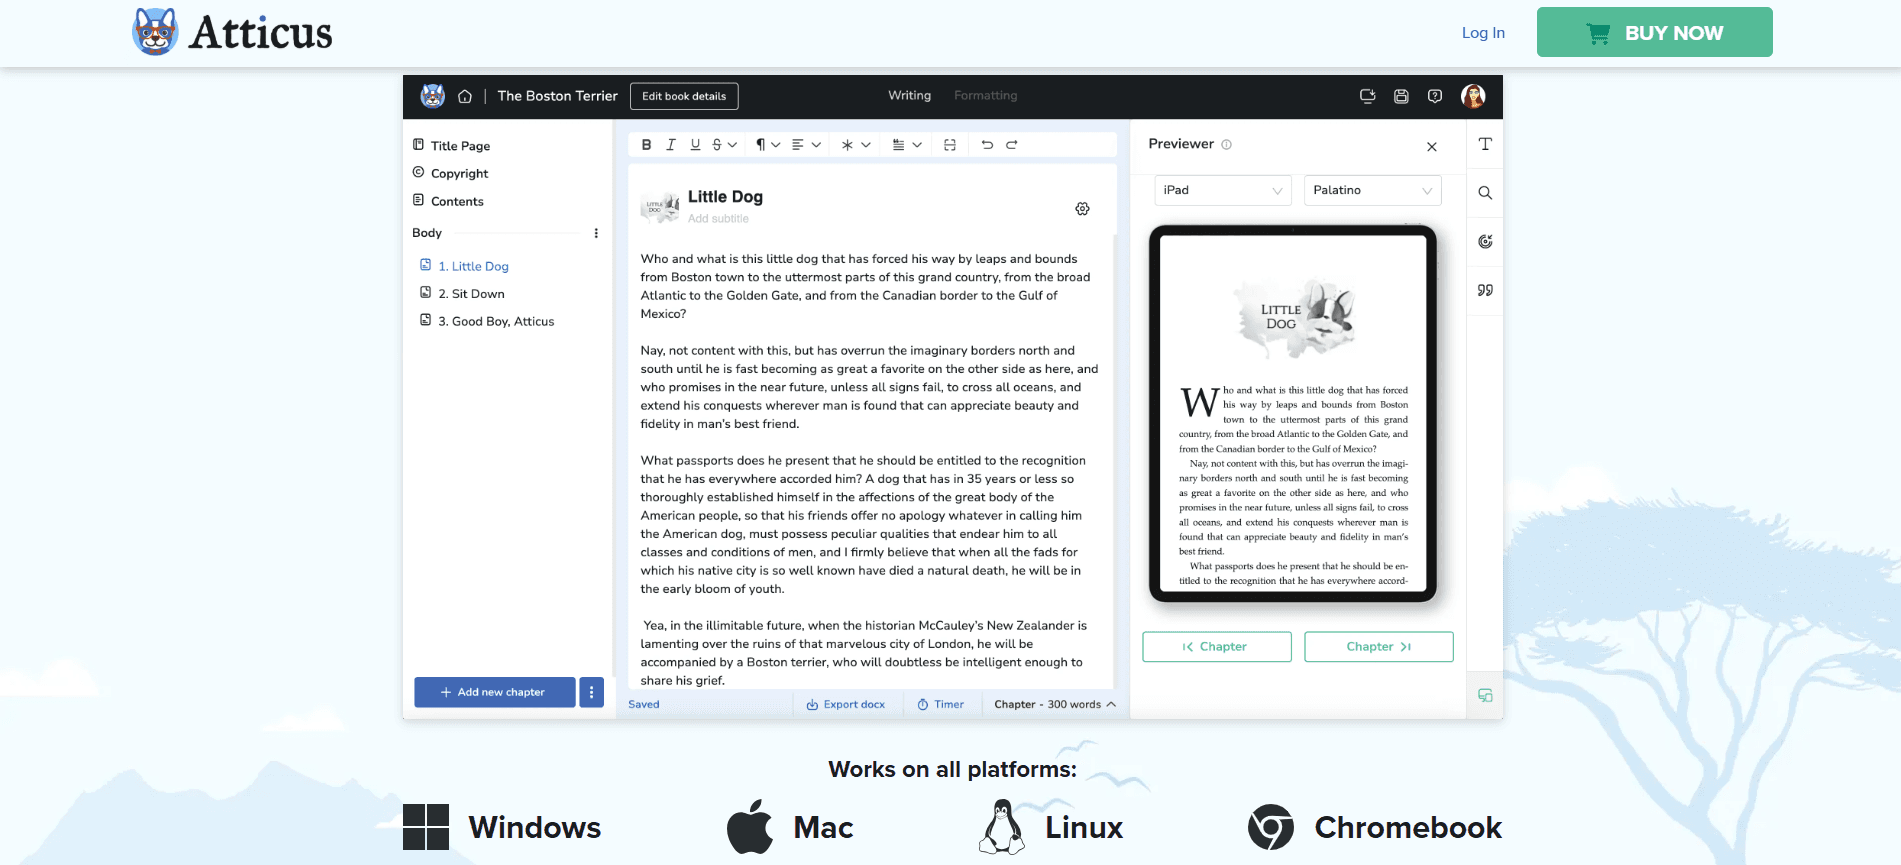Click the undo arrow icon
The width and height of the screenshot is (1901, 865).
tap(987, 145)
